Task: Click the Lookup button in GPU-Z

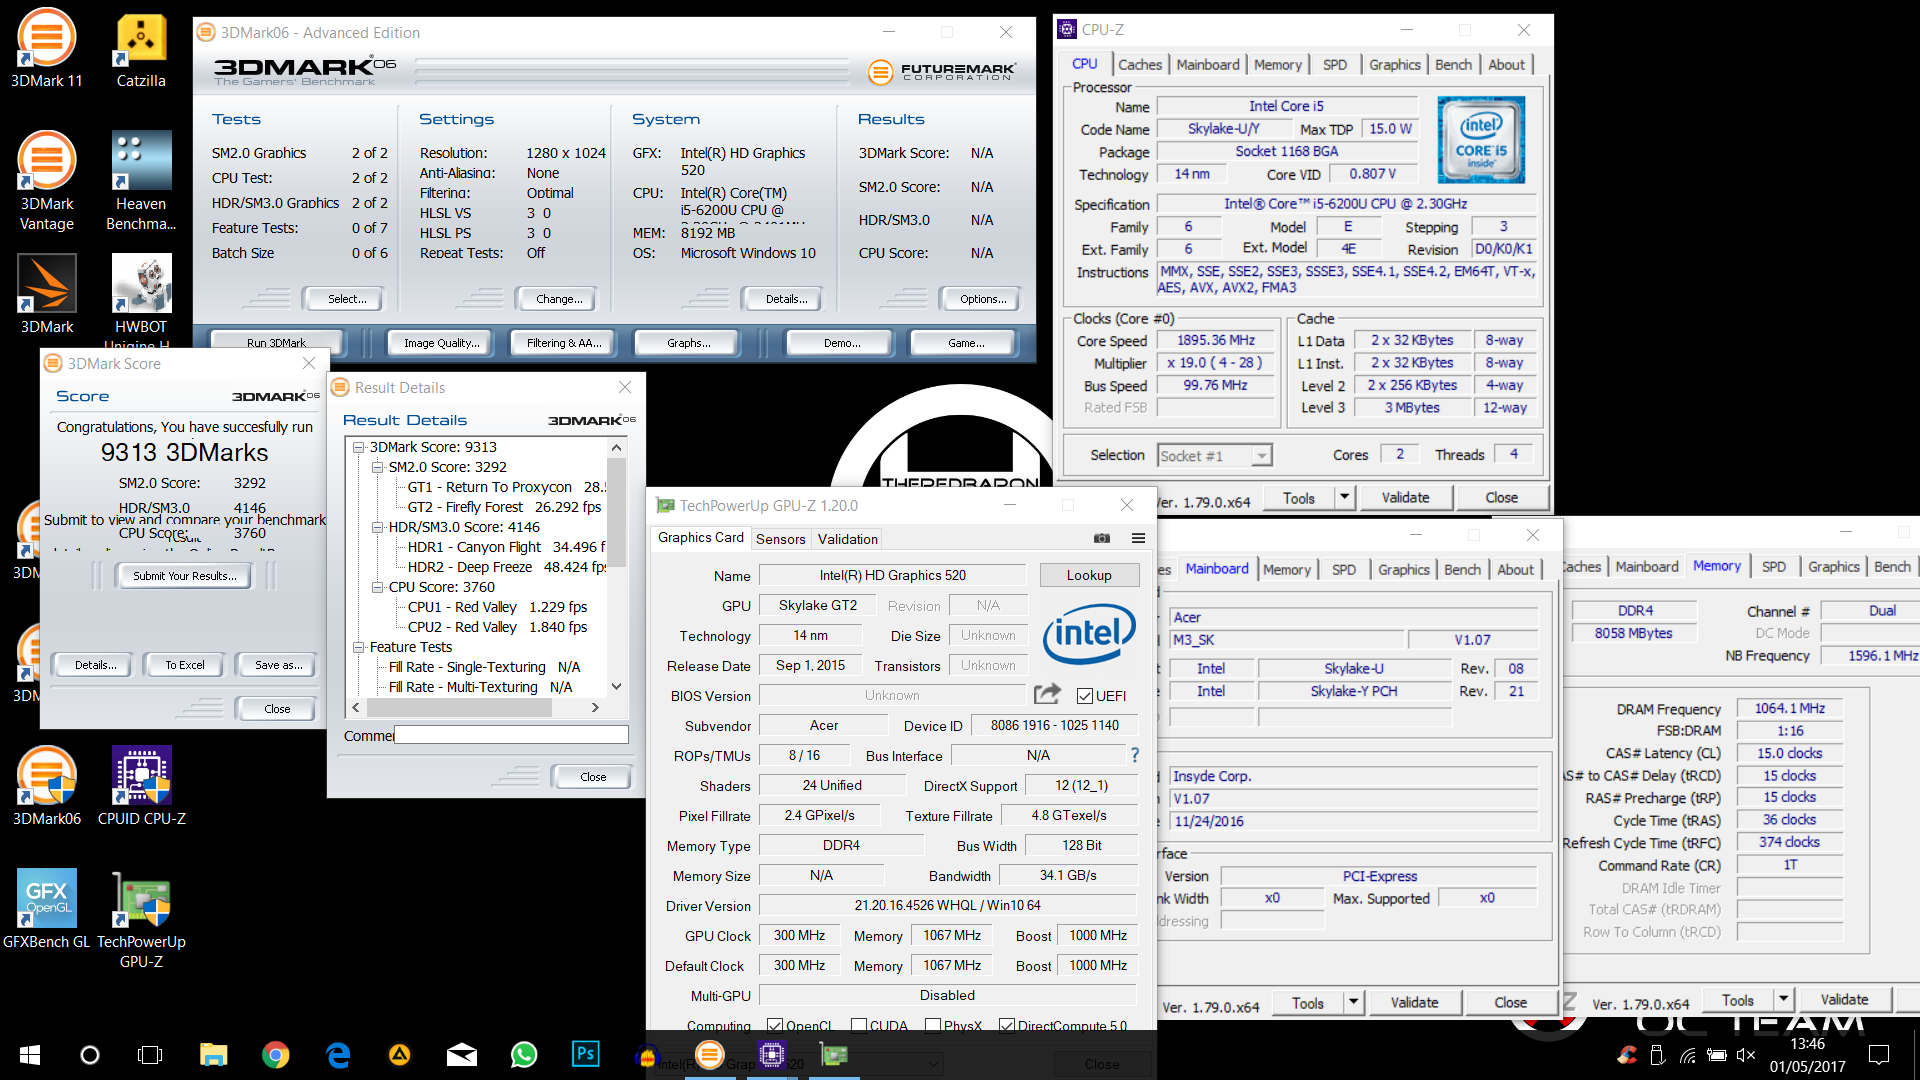Action: pyautogui.click(x=1089, y=575)
